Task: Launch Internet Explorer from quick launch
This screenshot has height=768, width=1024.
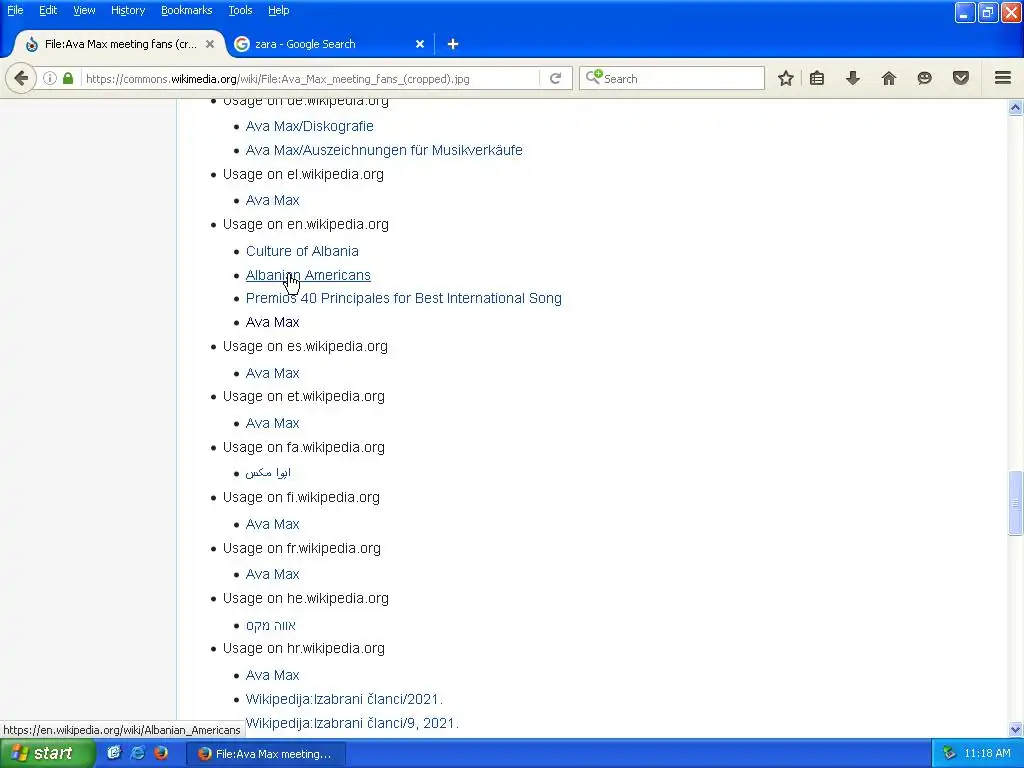Action: point(137,753)
